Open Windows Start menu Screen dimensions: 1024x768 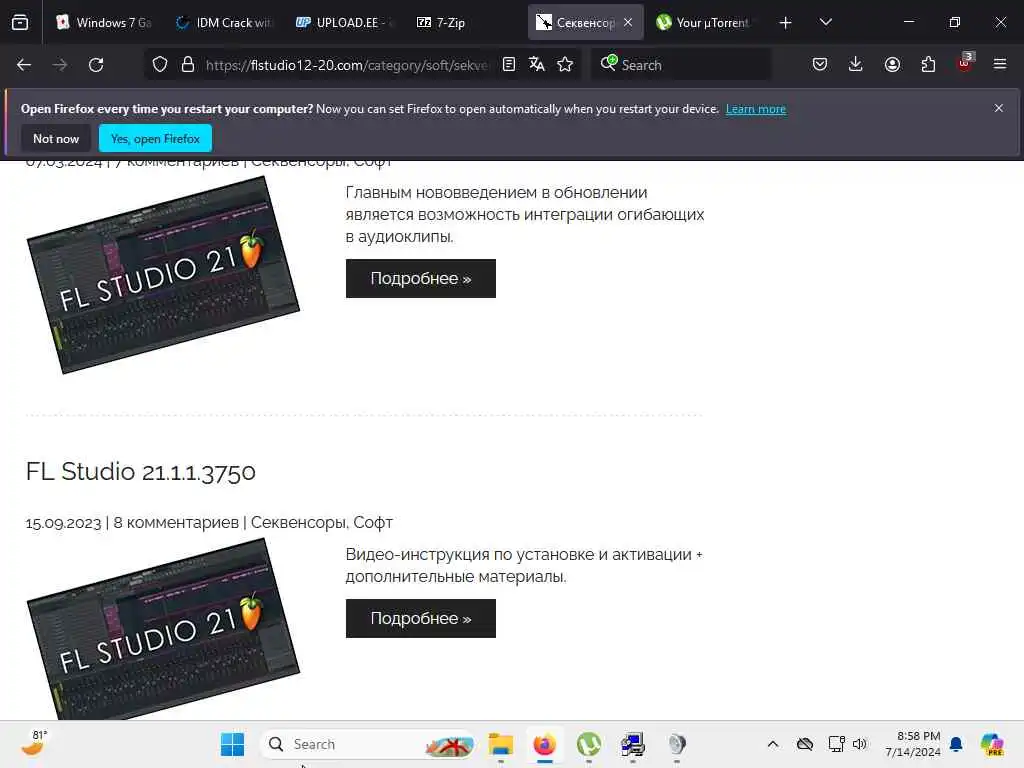232,744
